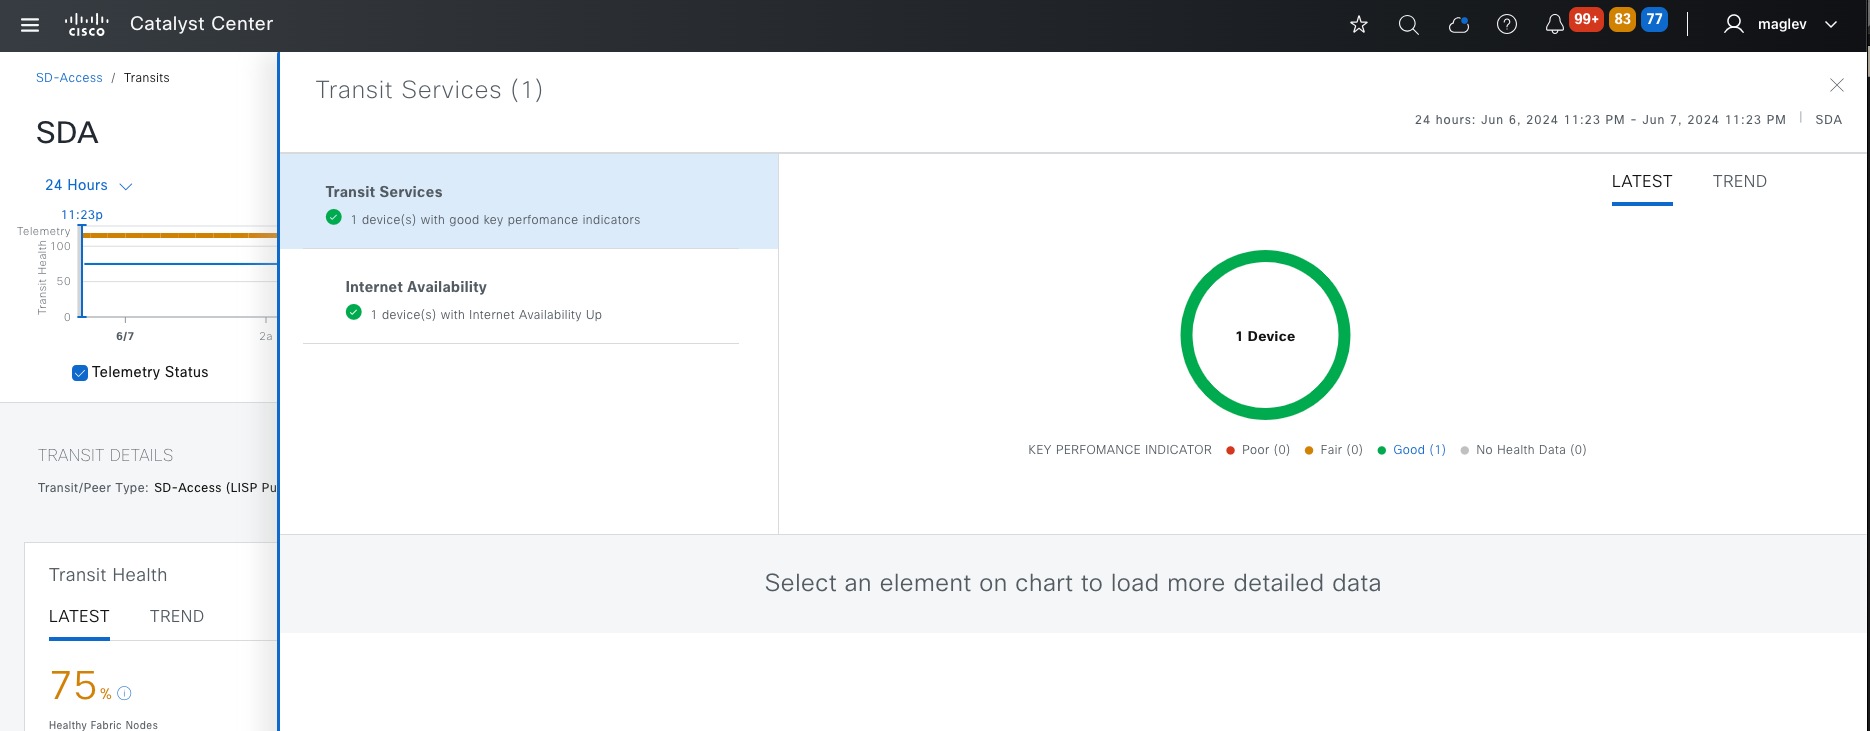Open the help question mark icon

click(x=1506, y=25)
